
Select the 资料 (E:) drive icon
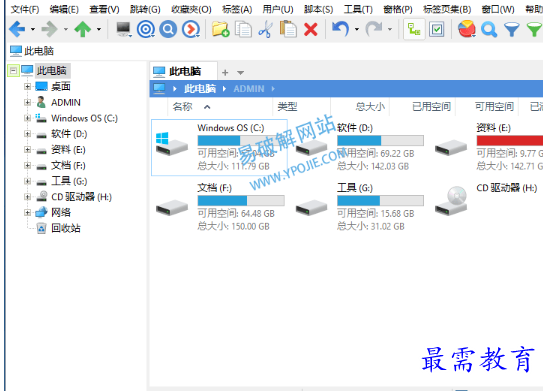coord(451,148)
